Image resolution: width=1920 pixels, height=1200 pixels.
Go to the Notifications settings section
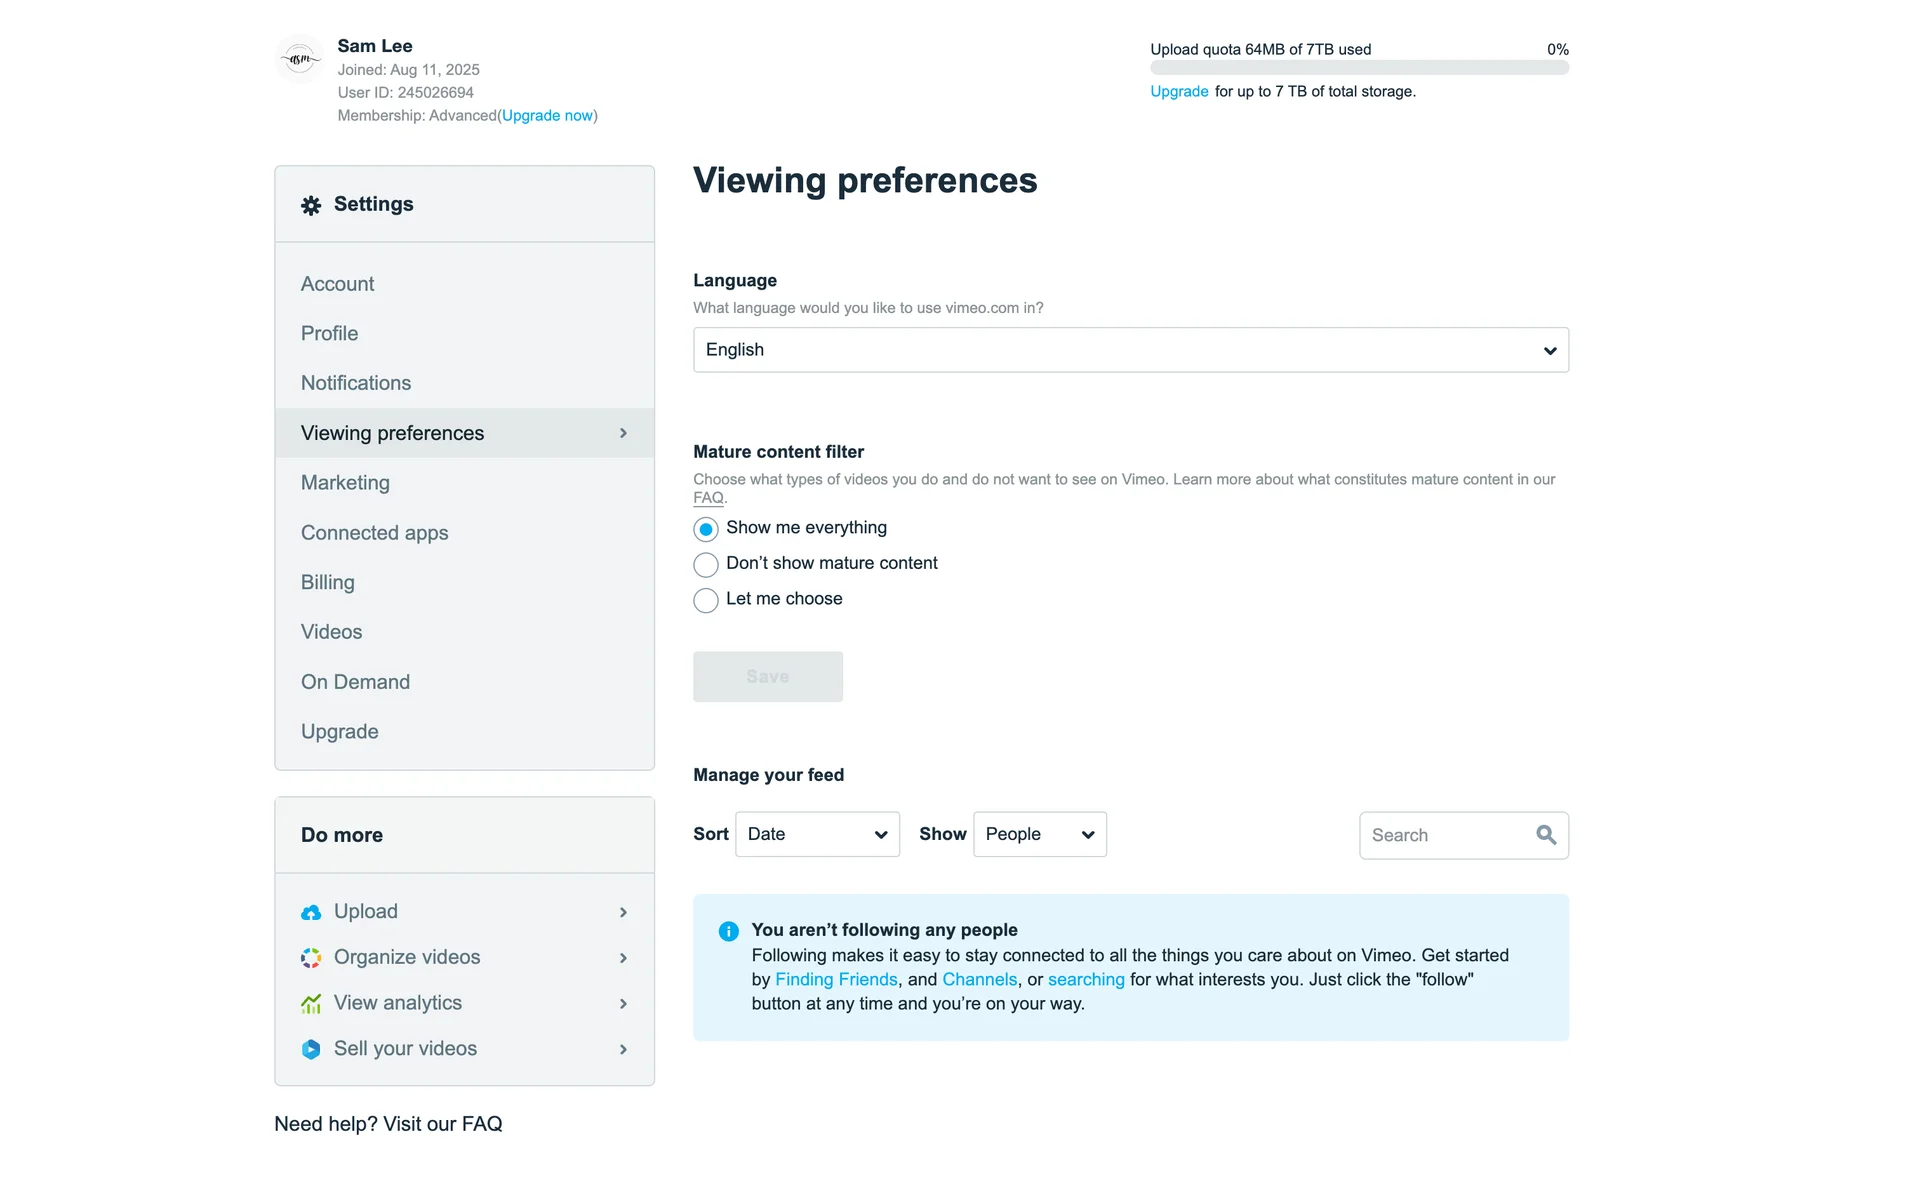[x=356, y=383]
